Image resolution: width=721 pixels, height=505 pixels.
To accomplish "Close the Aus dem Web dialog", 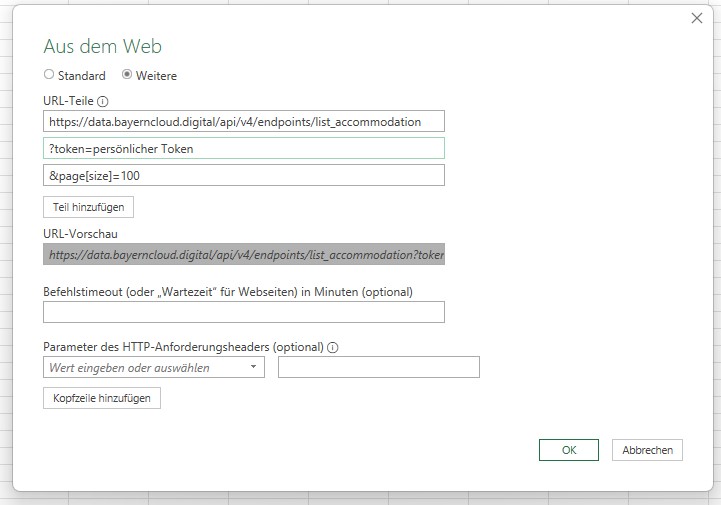I will pos(696,18).
